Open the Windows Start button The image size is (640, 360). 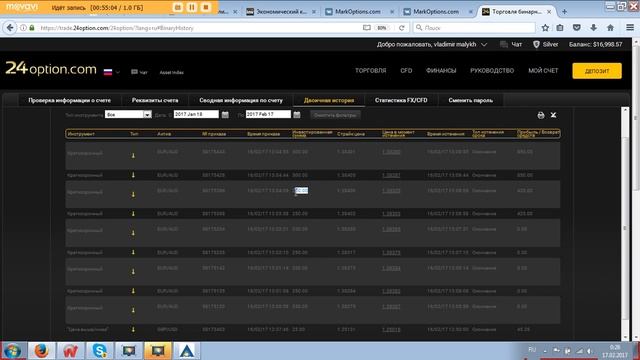(x=12, y=351)
